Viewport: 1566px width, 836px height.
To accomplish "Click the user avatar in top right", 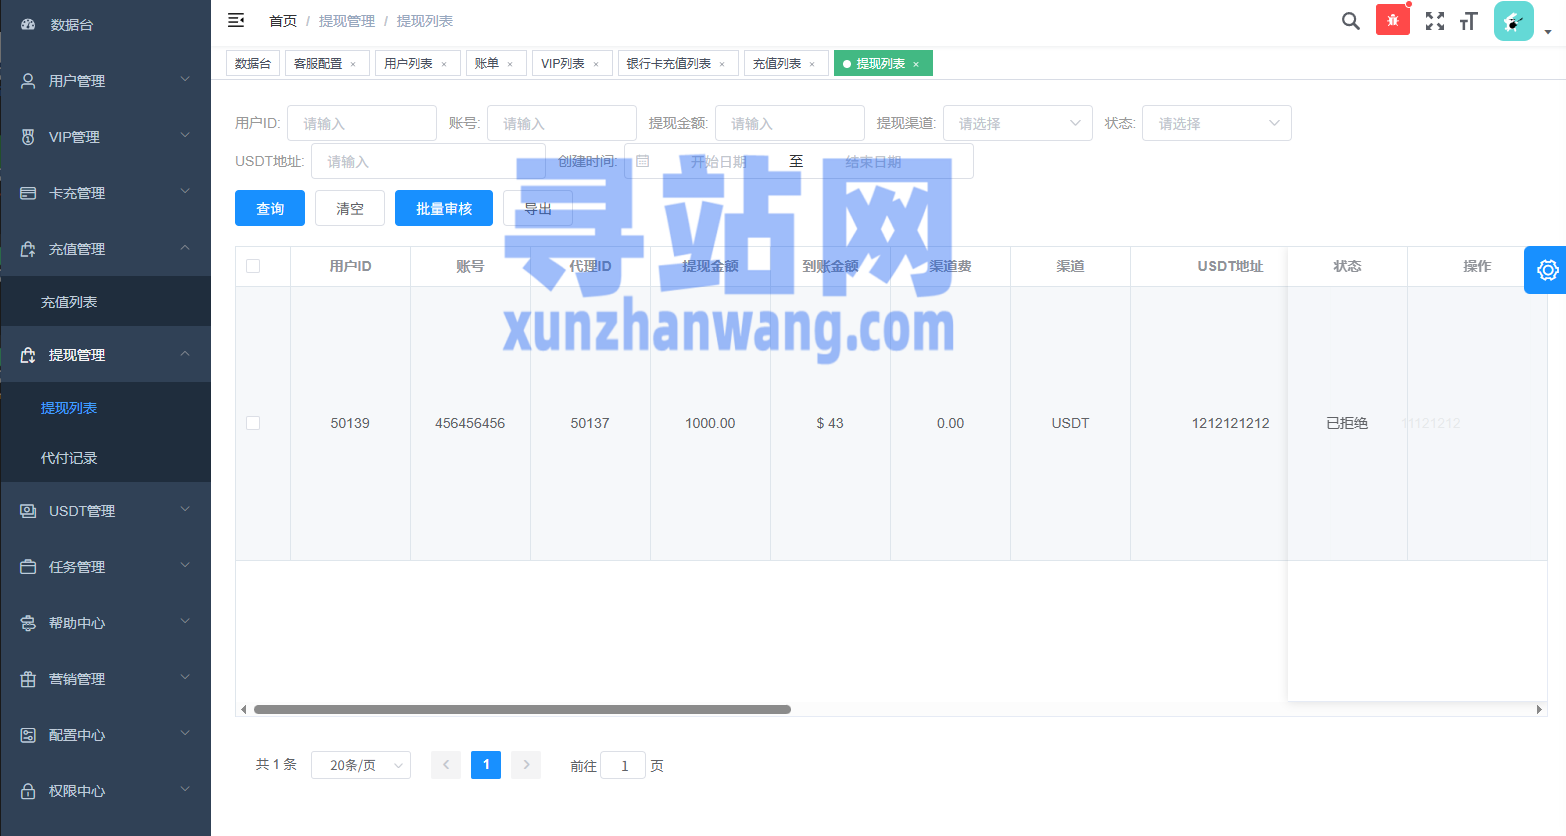I will click(x=1513, y=21).
